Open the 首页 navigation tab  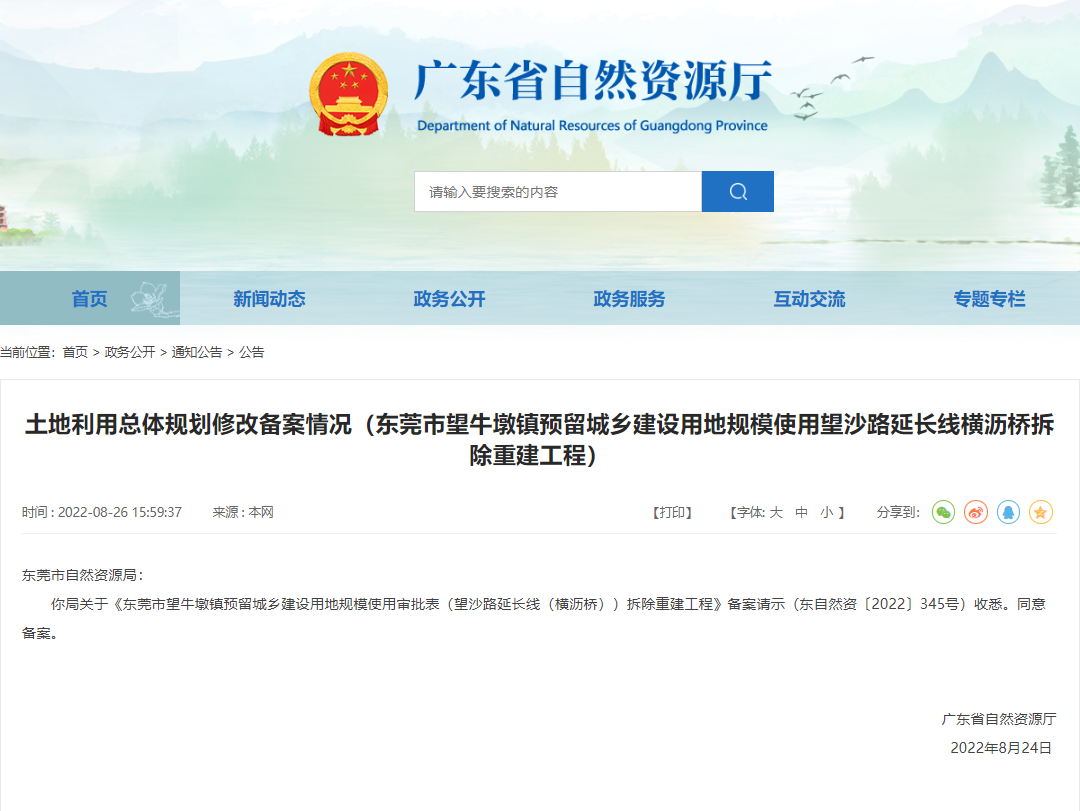[x=90, y=299]
